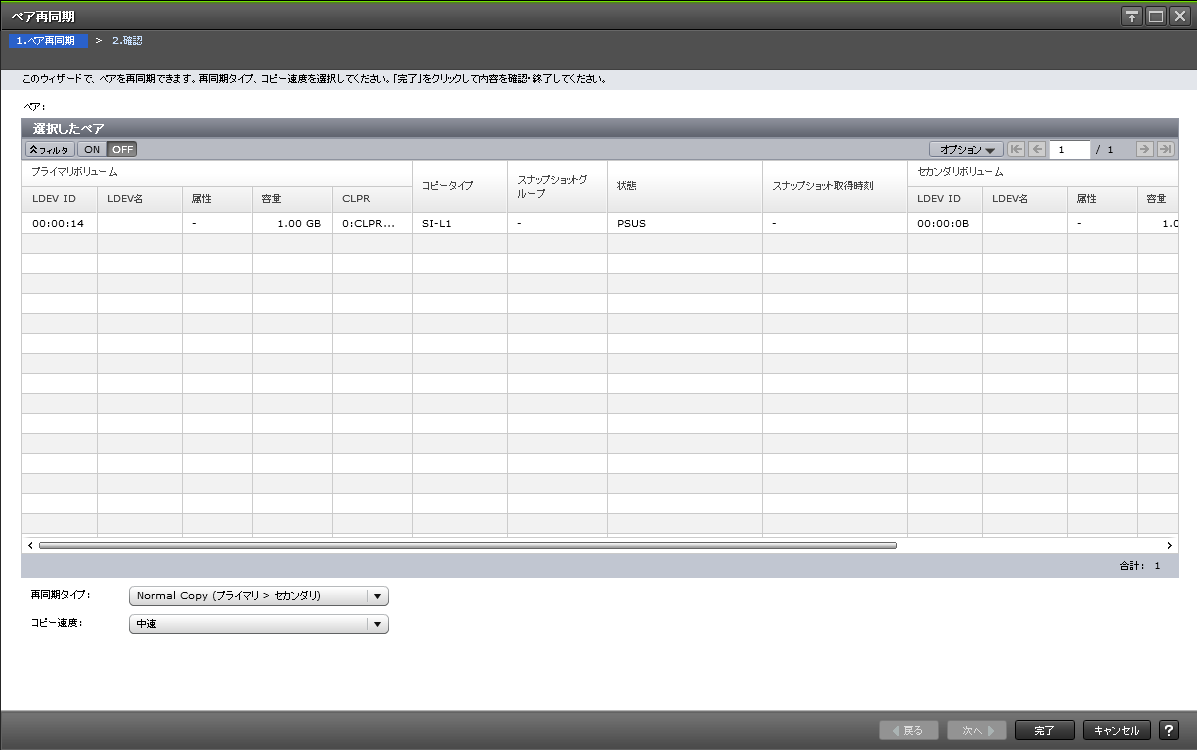
Task: Jump to first table page icon
Action: coord(1016,149)
